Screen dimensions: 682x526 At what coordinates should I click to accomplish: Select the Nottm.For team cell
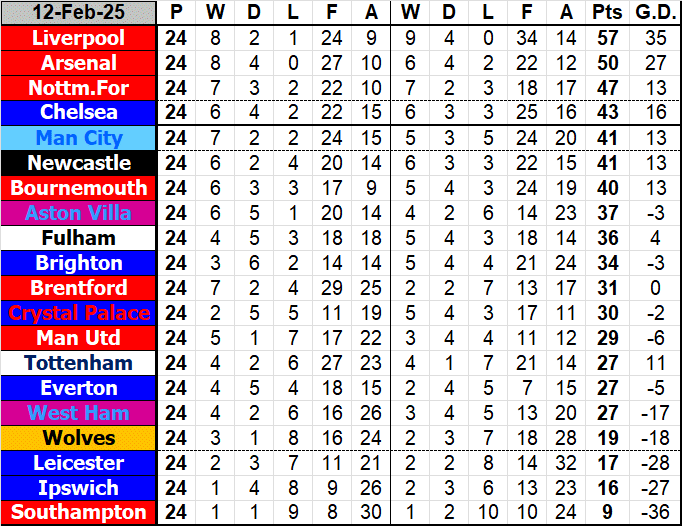coord(79,88)
